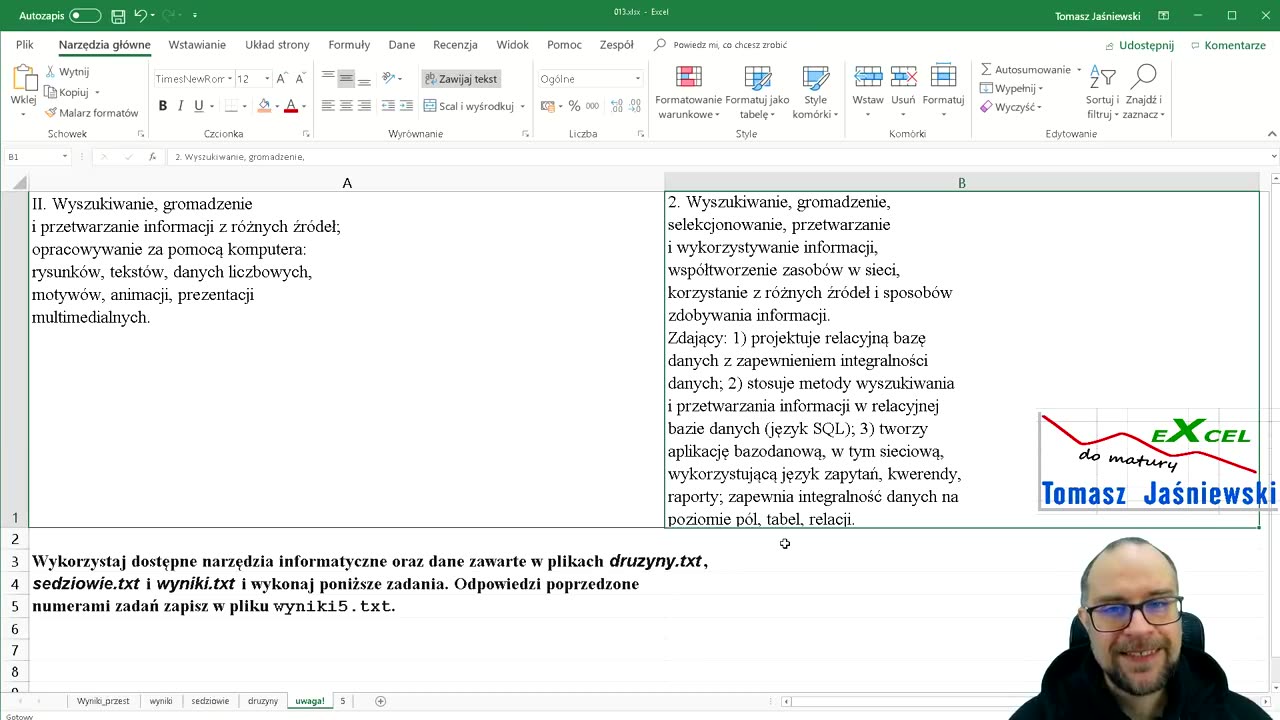This screenshot has height=720, width=1280.
Task: Decrease indent
Action: tap(388, 106)
